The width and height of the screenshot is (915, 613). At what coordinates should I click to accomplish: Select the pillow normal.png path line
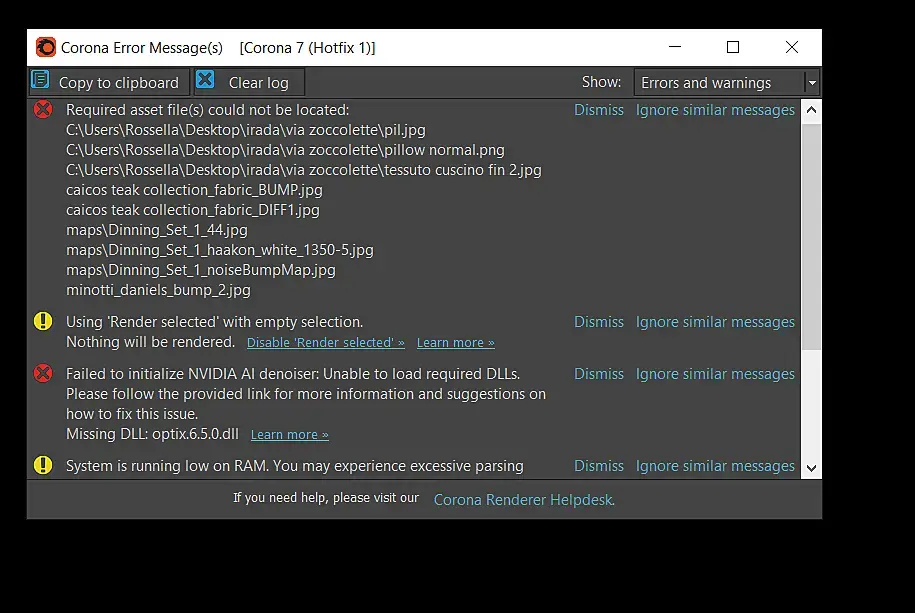(x=285, y=150)
